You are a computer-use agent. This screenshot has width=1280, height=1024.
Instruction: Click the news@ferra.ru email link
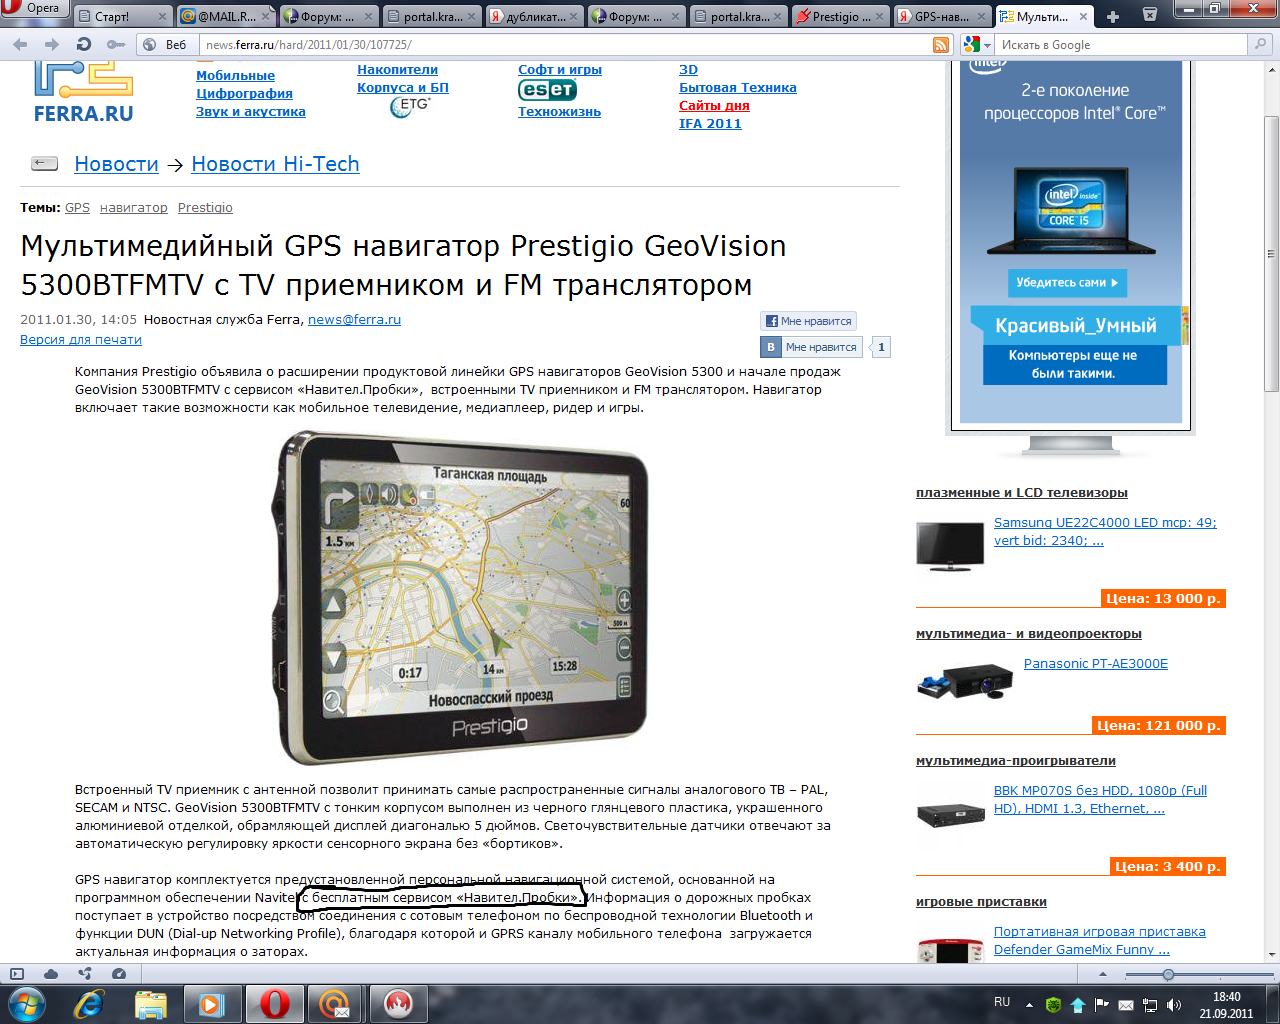point(354,320)
